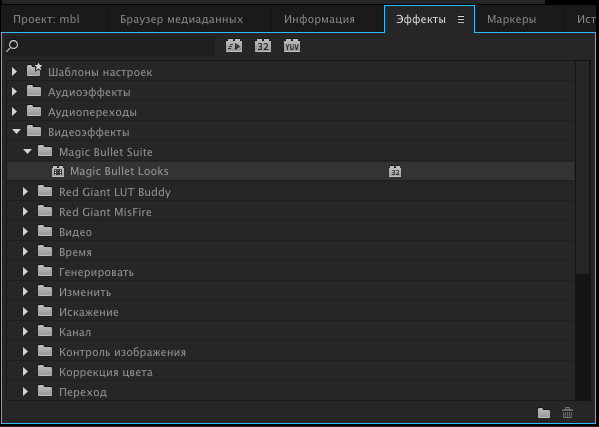This screenshot has width=599, height=427.
Task: Select the Генерировать label
Action: click(96, 272)
